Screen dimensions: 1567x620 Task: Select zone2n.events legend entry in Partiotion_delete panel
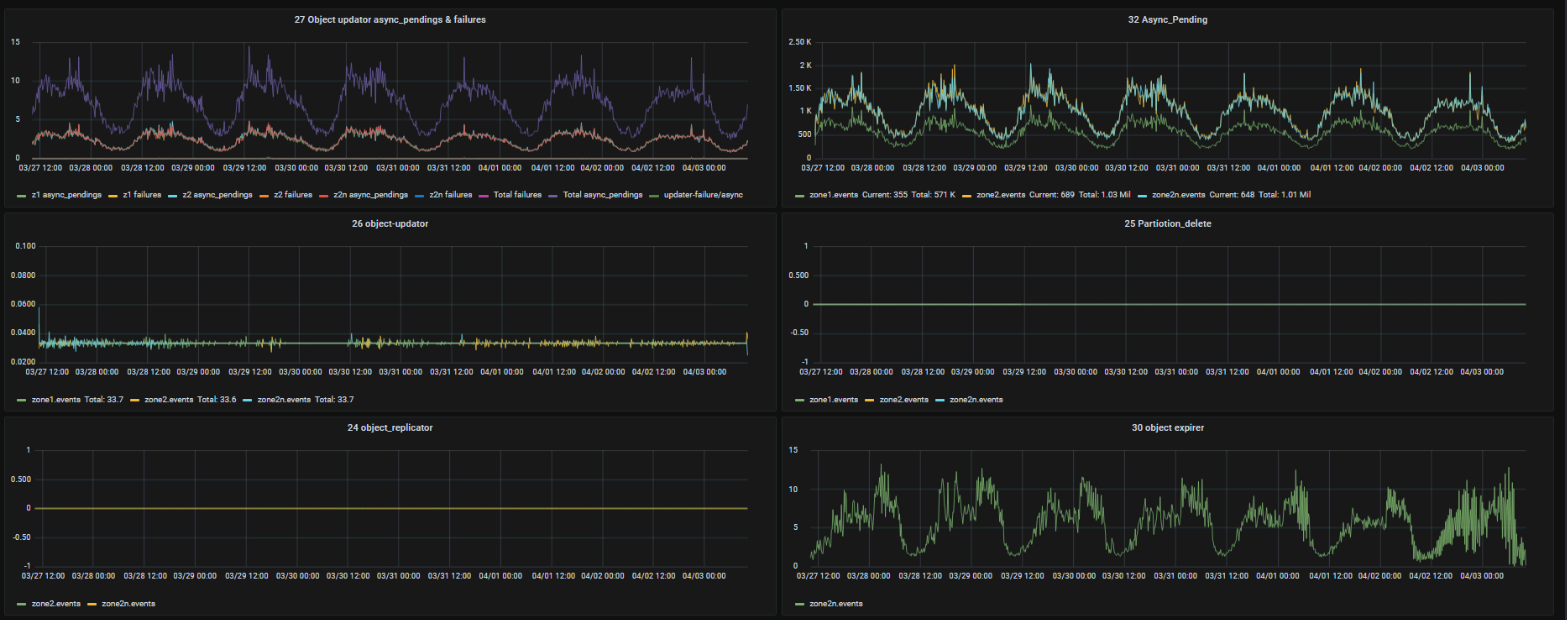[976, 399]
